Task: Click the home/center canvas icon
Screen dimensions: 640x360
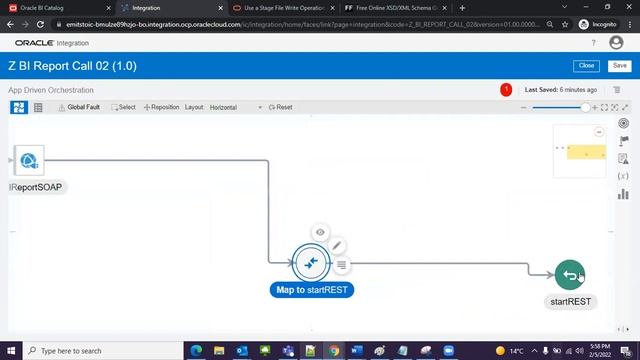Action: (615, 108)
